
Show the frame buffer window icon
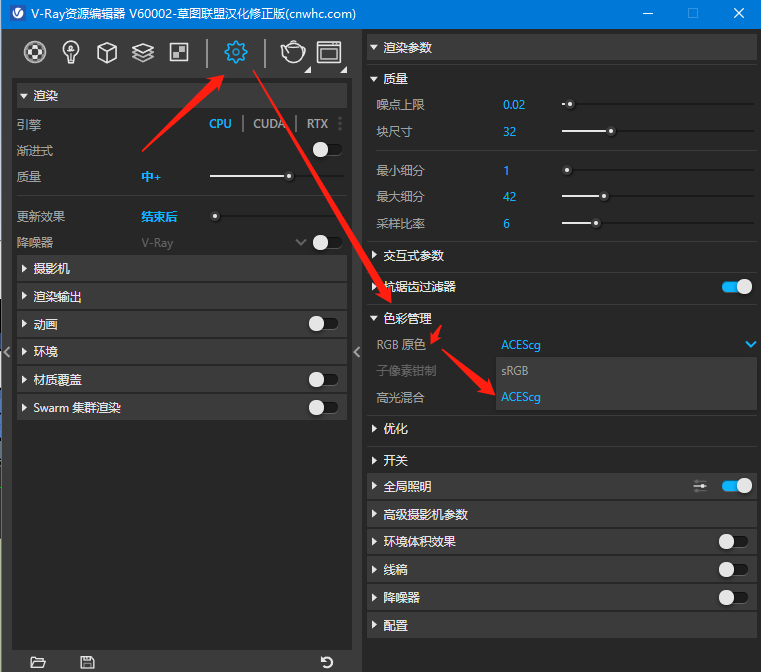[x=328, y=52]
